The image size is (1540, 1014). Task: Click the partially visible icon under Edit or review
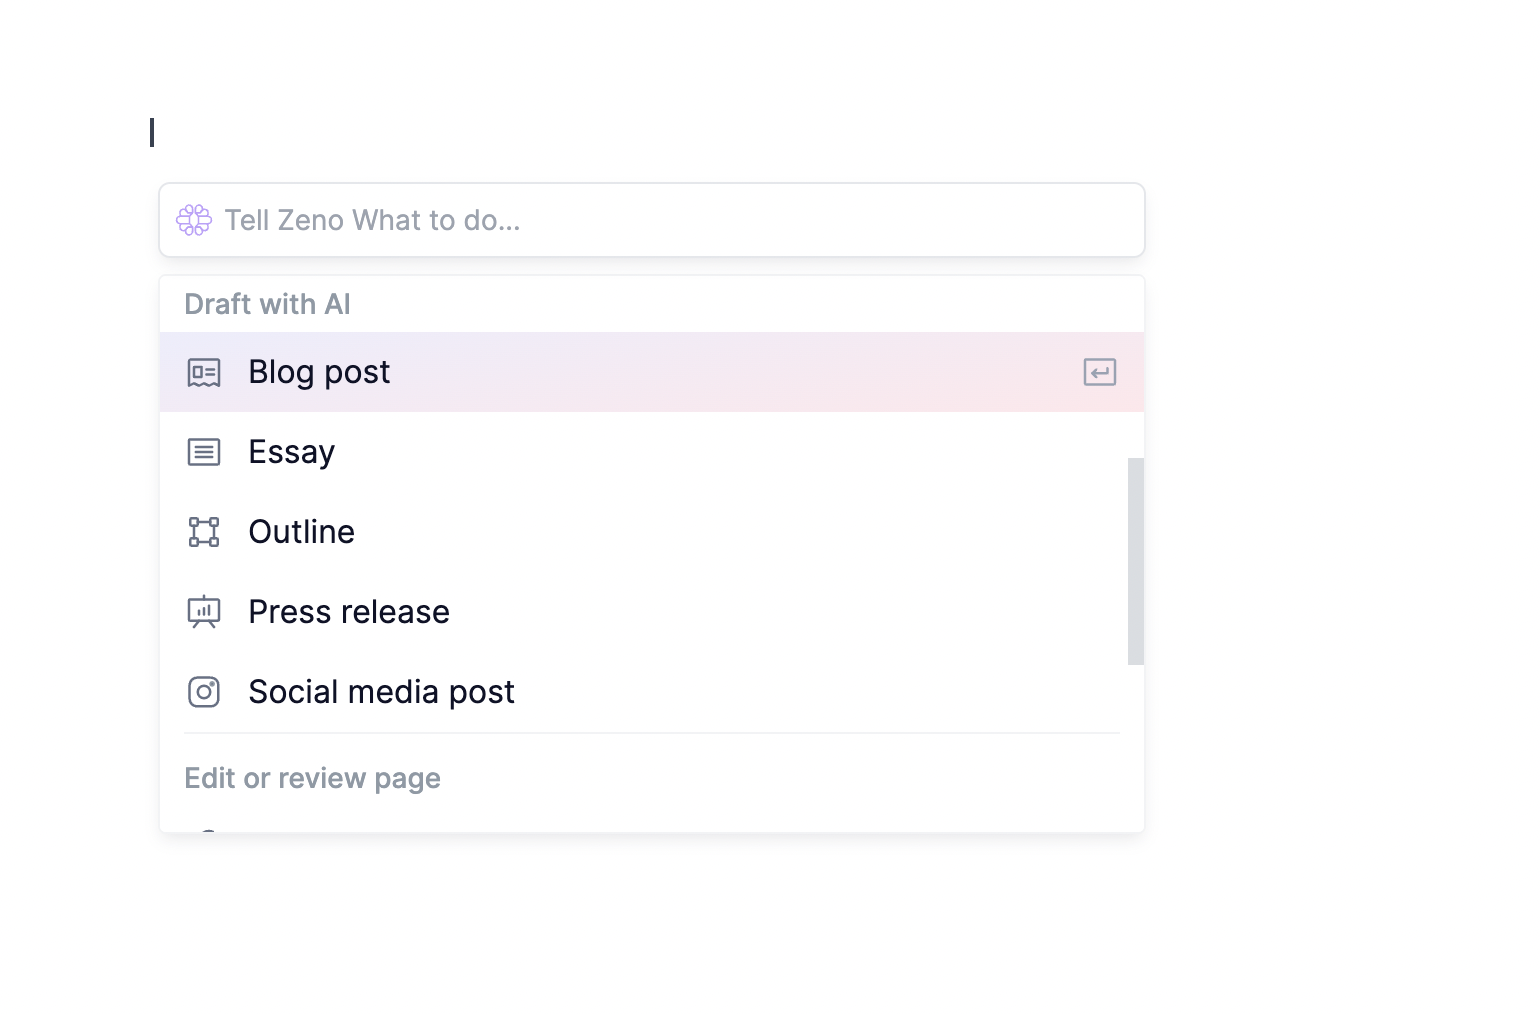[207, 830]
